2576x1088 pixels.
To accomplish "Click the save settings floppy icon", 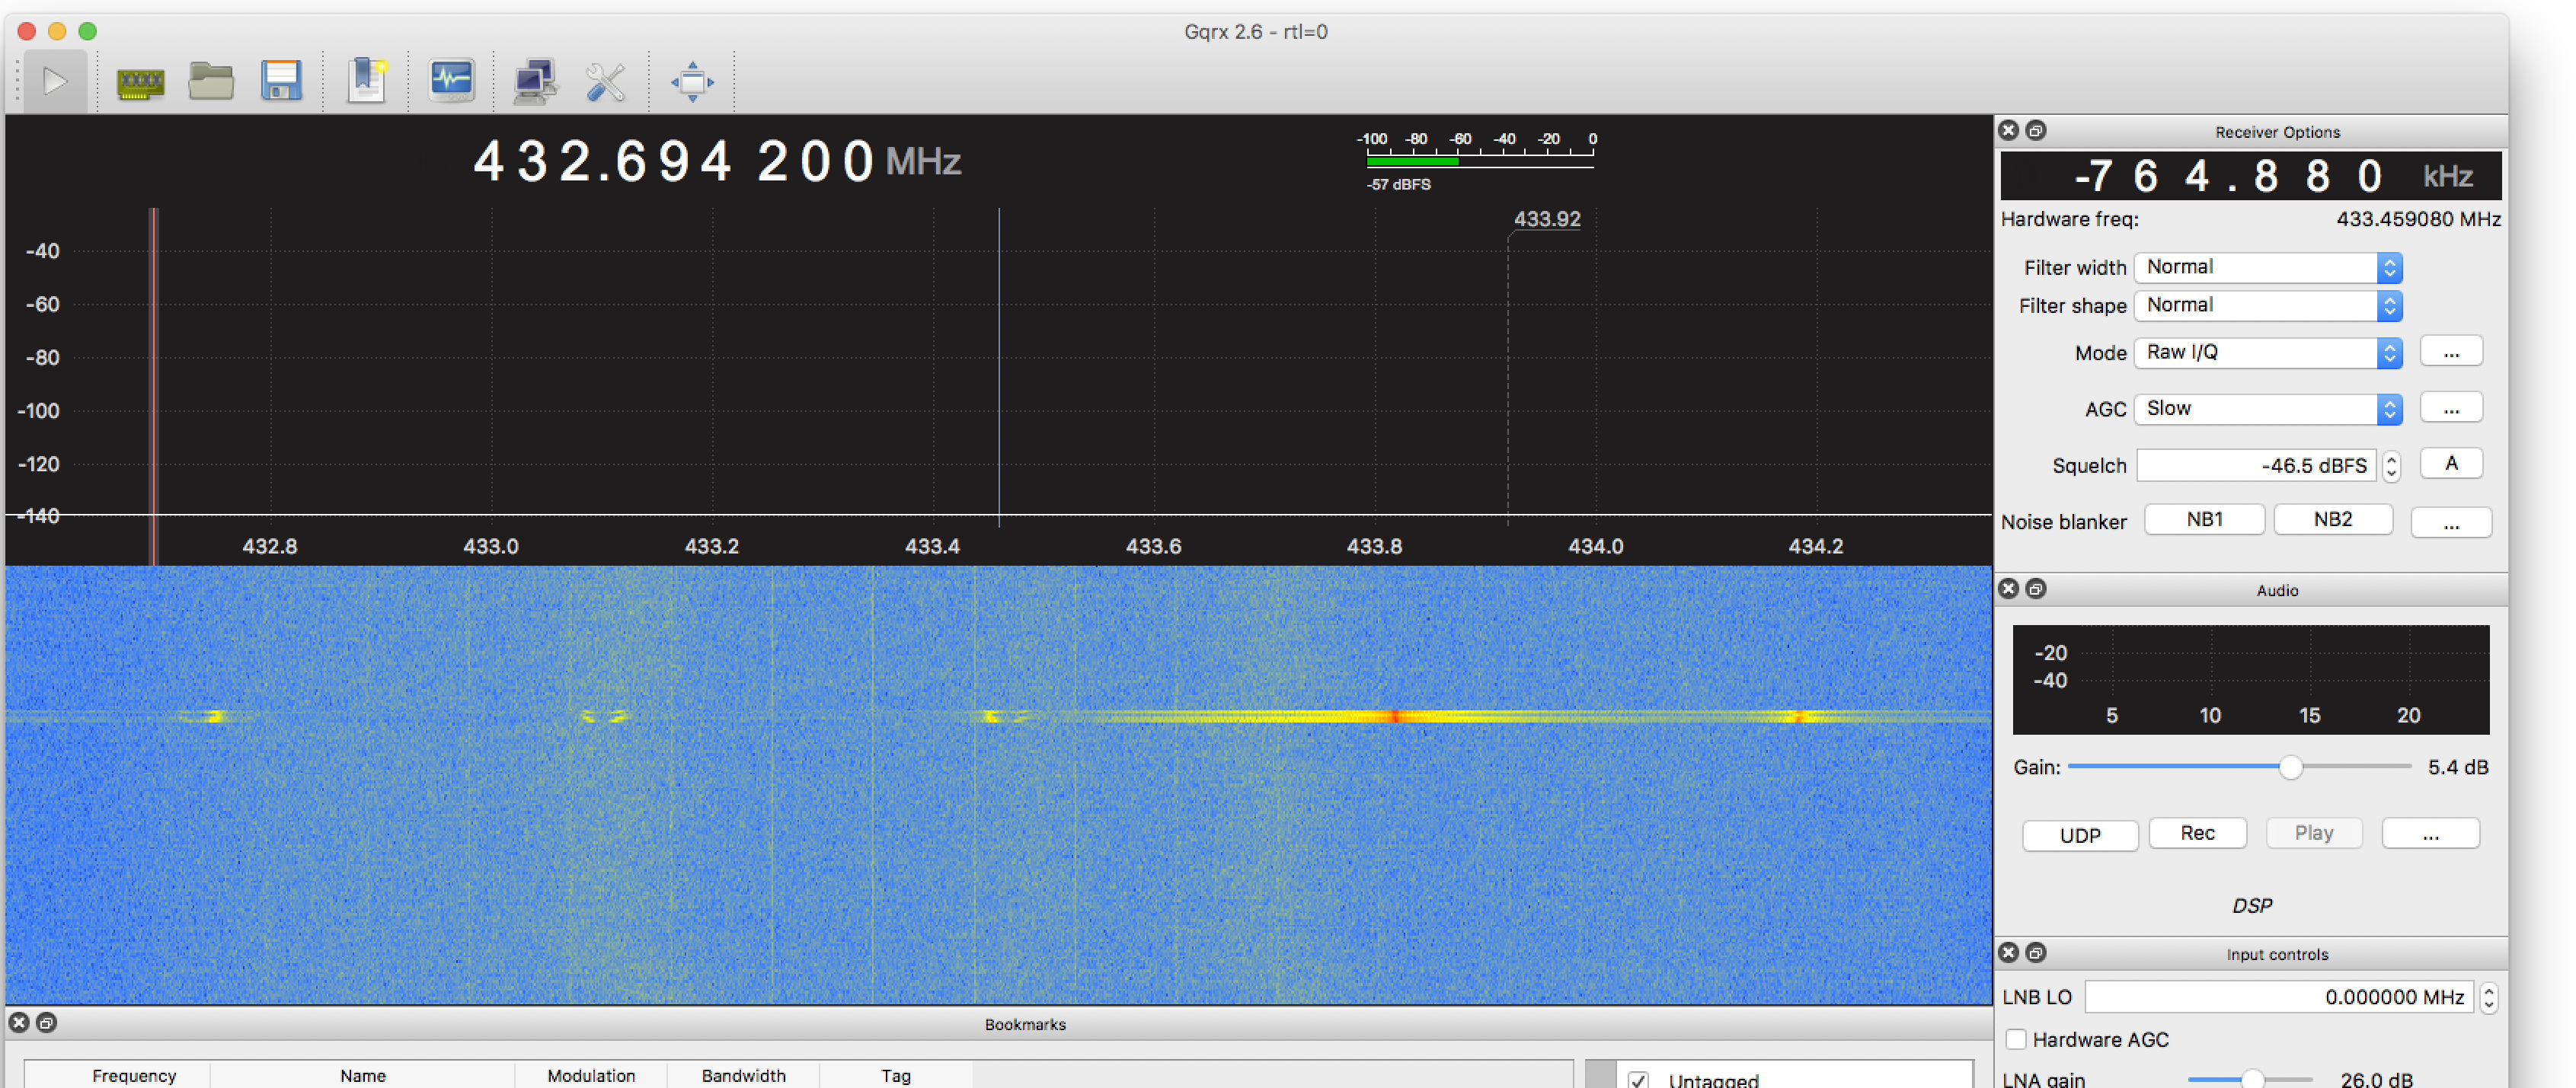I will 281,82.
